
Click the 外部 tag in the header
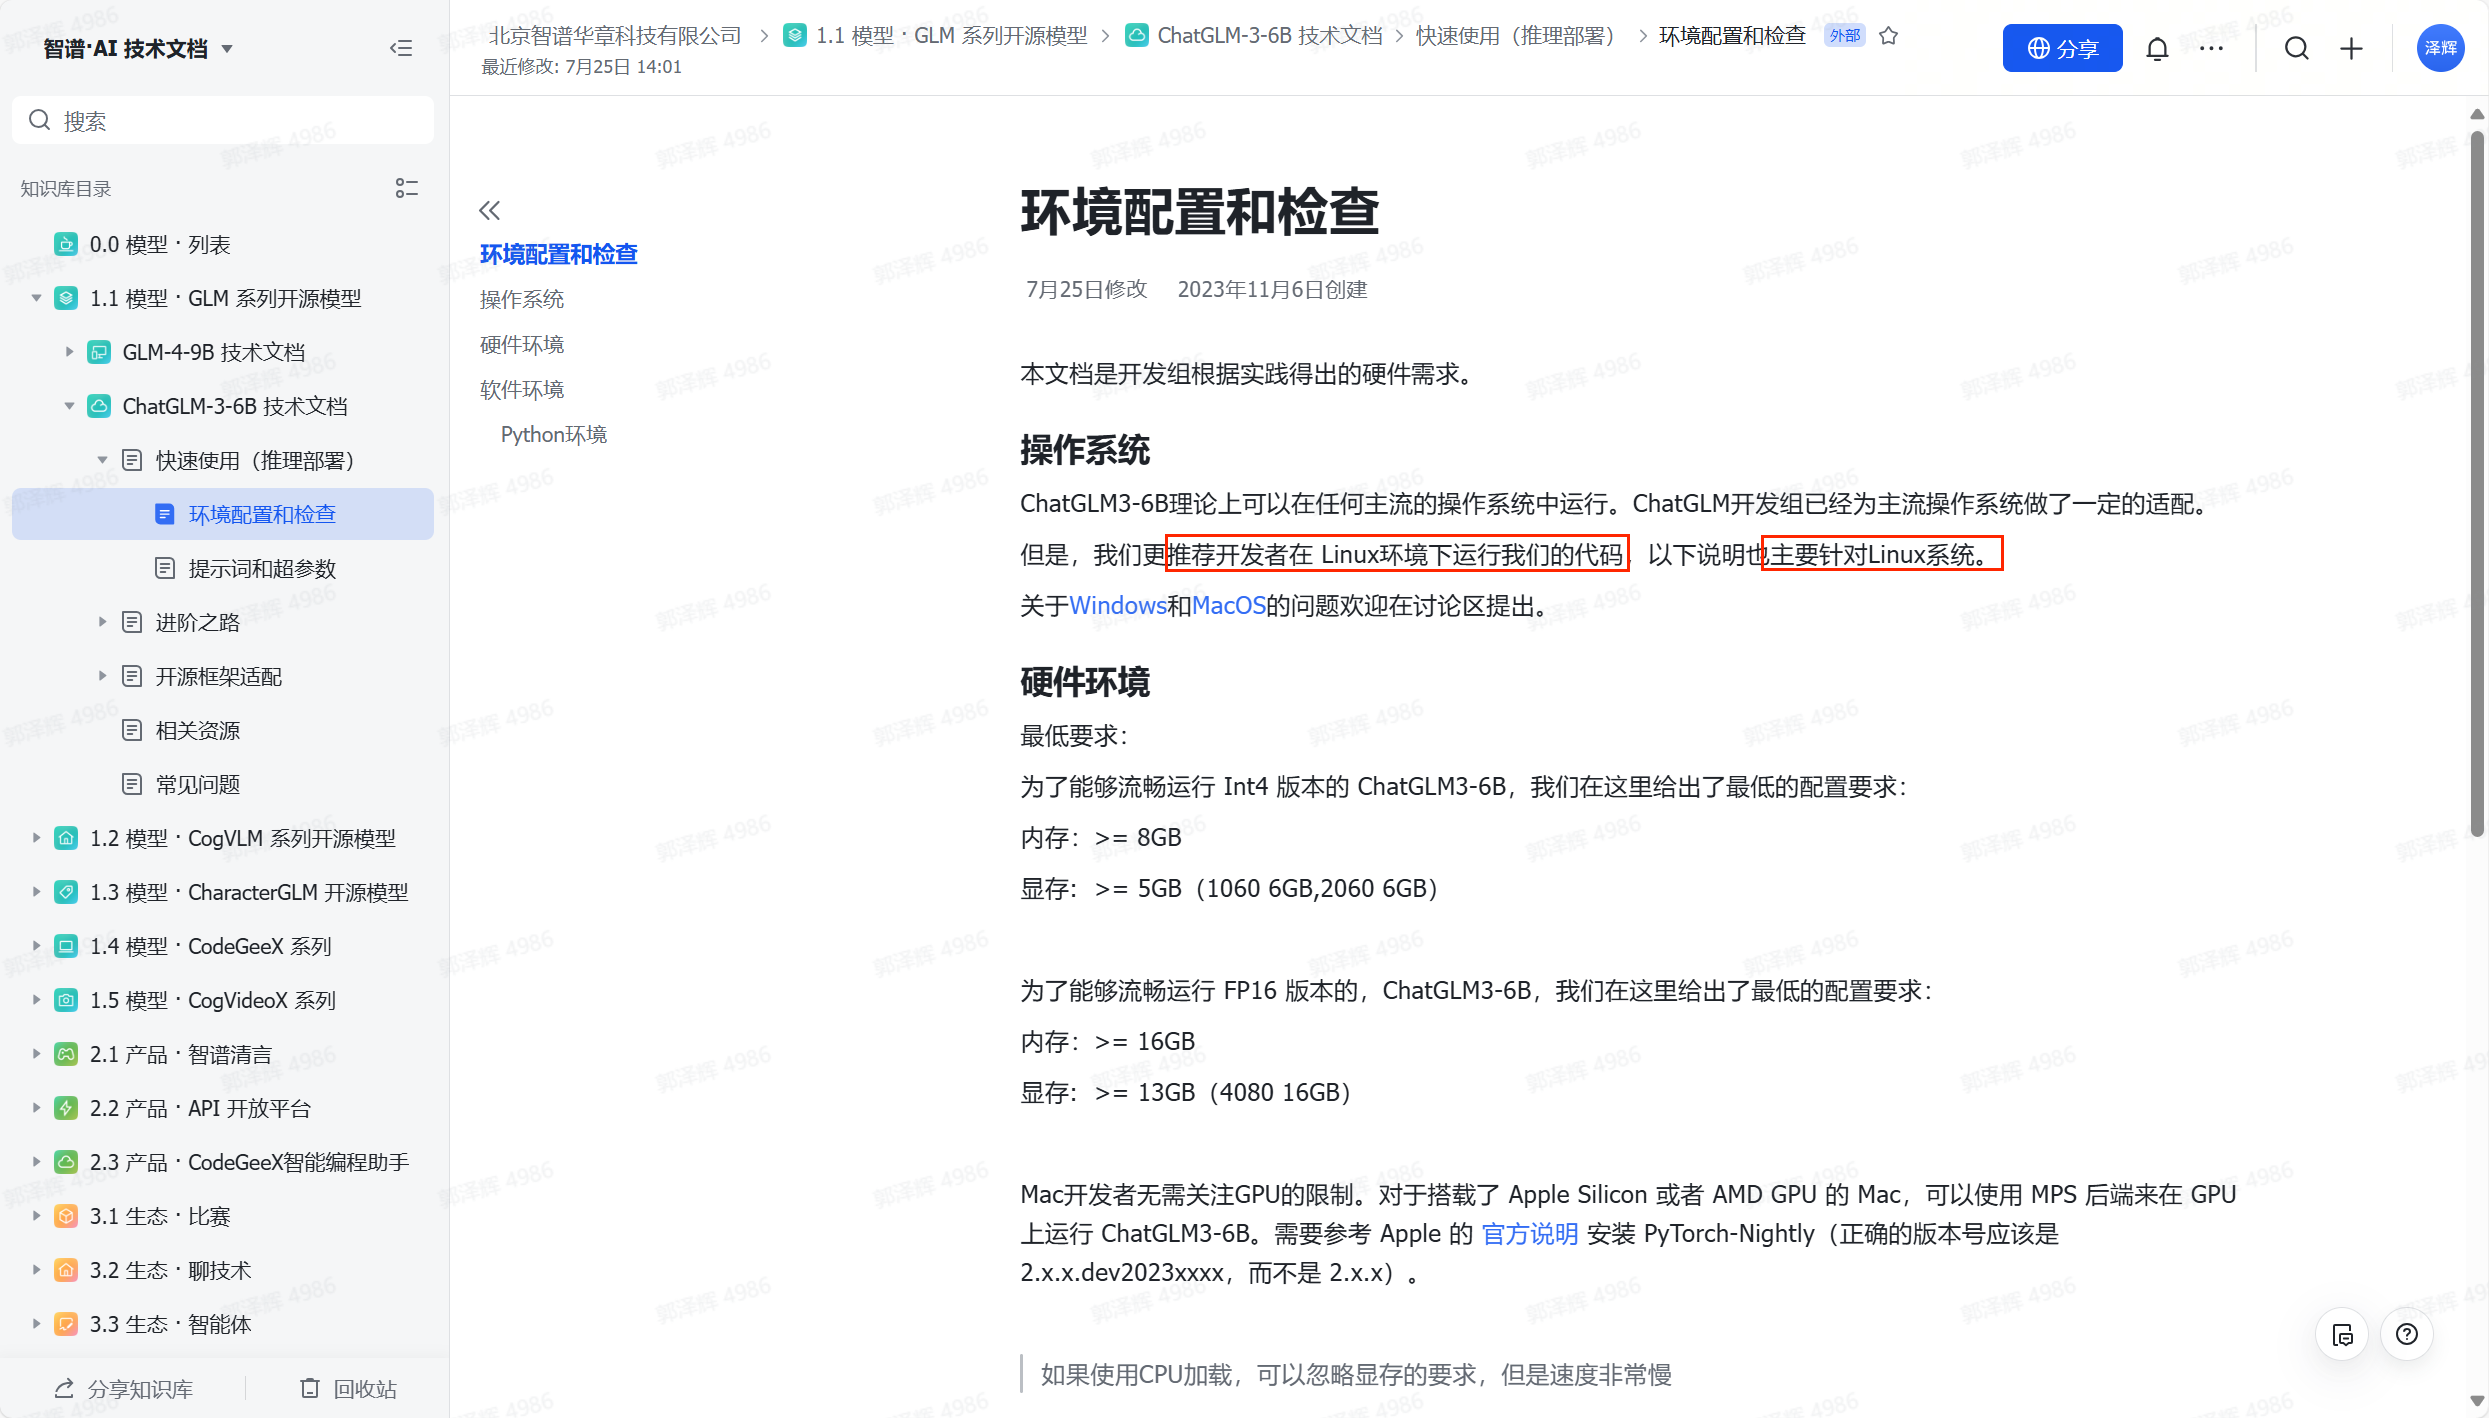click(1845, 35)
